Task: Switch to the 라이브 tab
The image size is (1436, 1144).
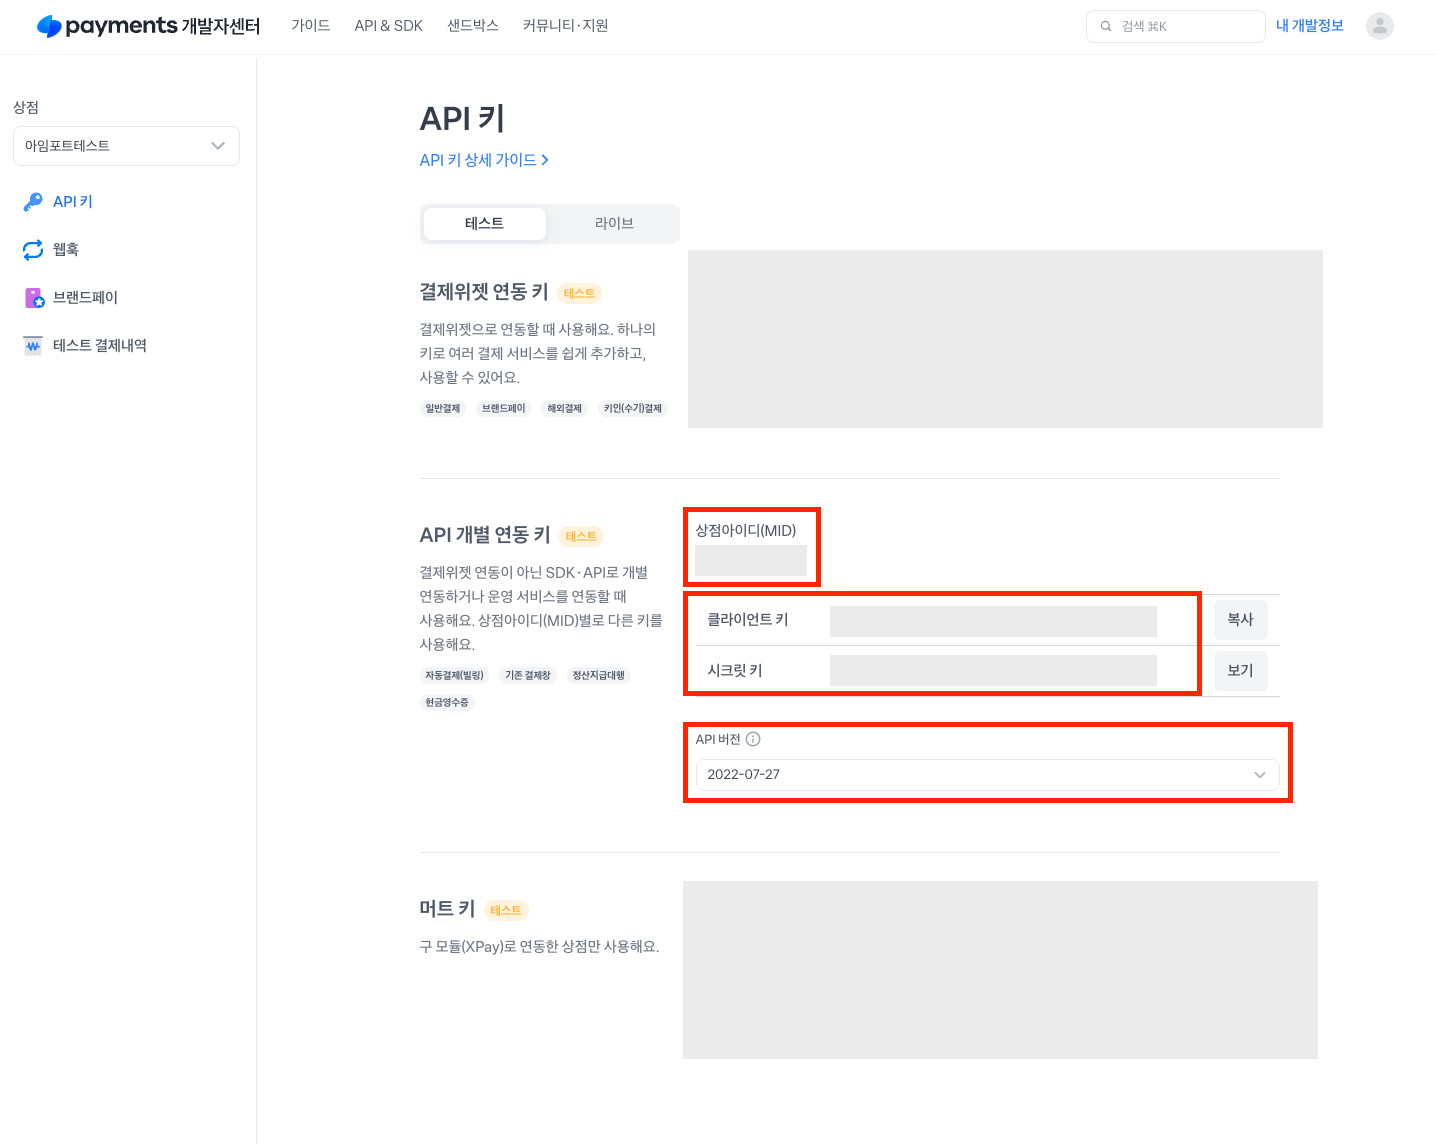Action: pyautogui.click(x=614, y=224)
